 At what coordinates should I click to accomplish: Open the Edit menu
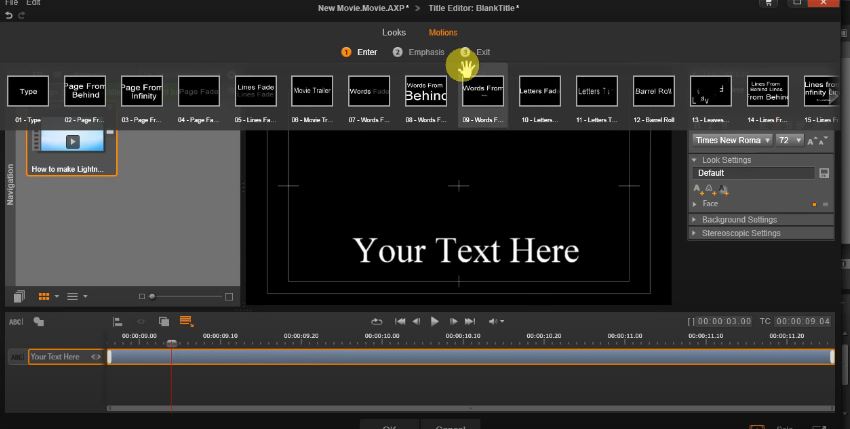point(33,3)
